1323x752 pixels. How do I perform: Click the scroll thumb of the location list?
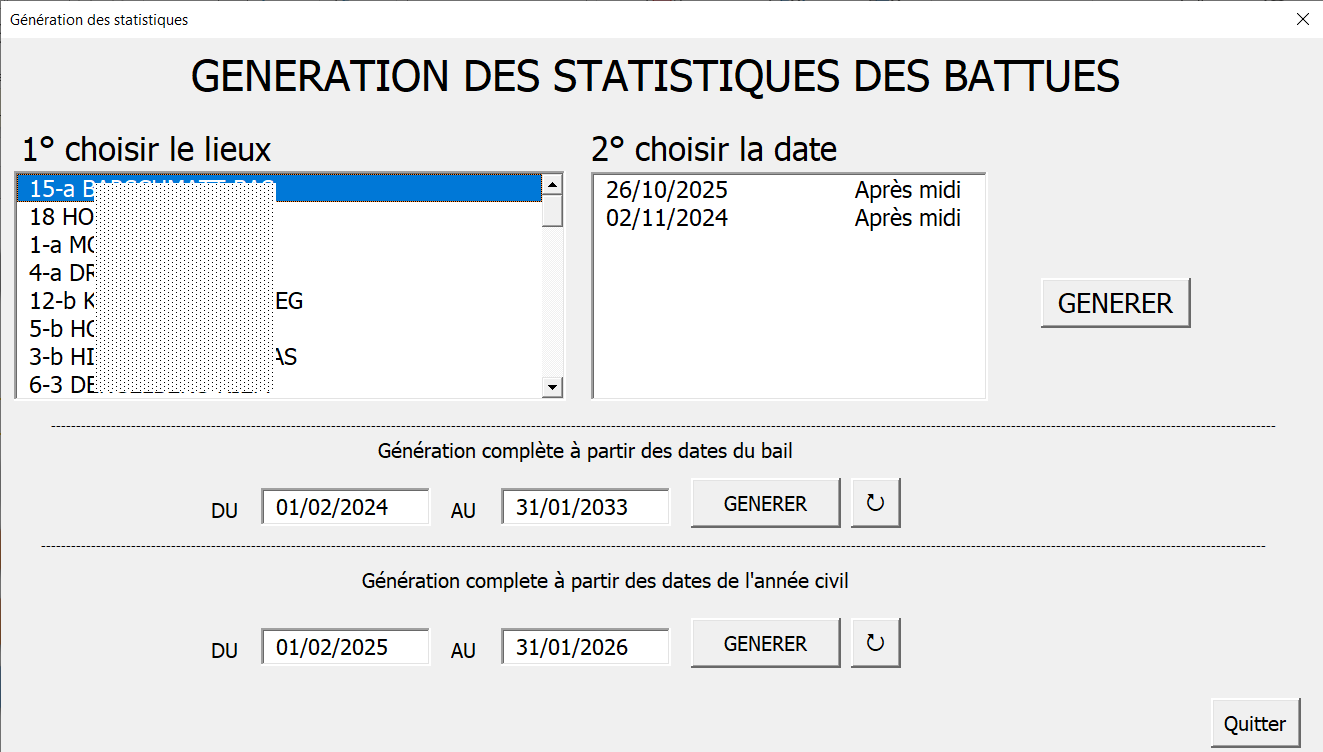(x=552, y=211)
